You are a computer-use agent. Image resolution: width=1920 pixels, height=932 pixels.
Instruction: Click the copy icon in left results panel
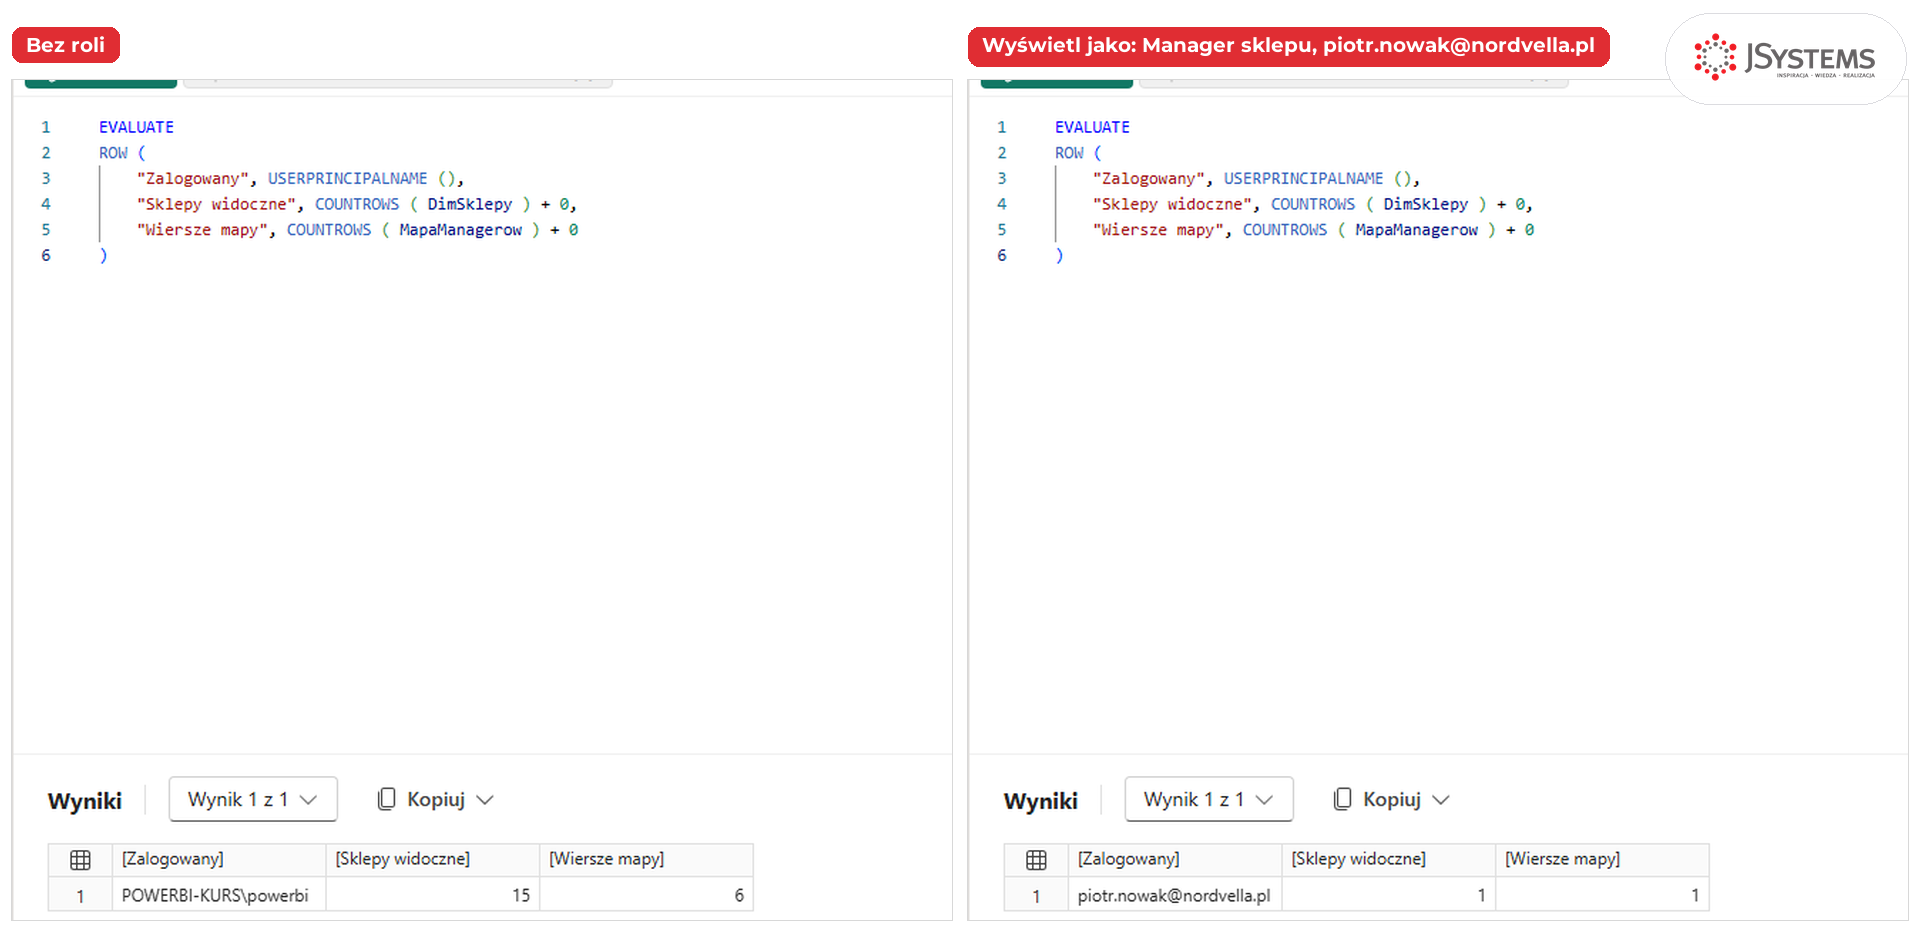tap(387, 799)
